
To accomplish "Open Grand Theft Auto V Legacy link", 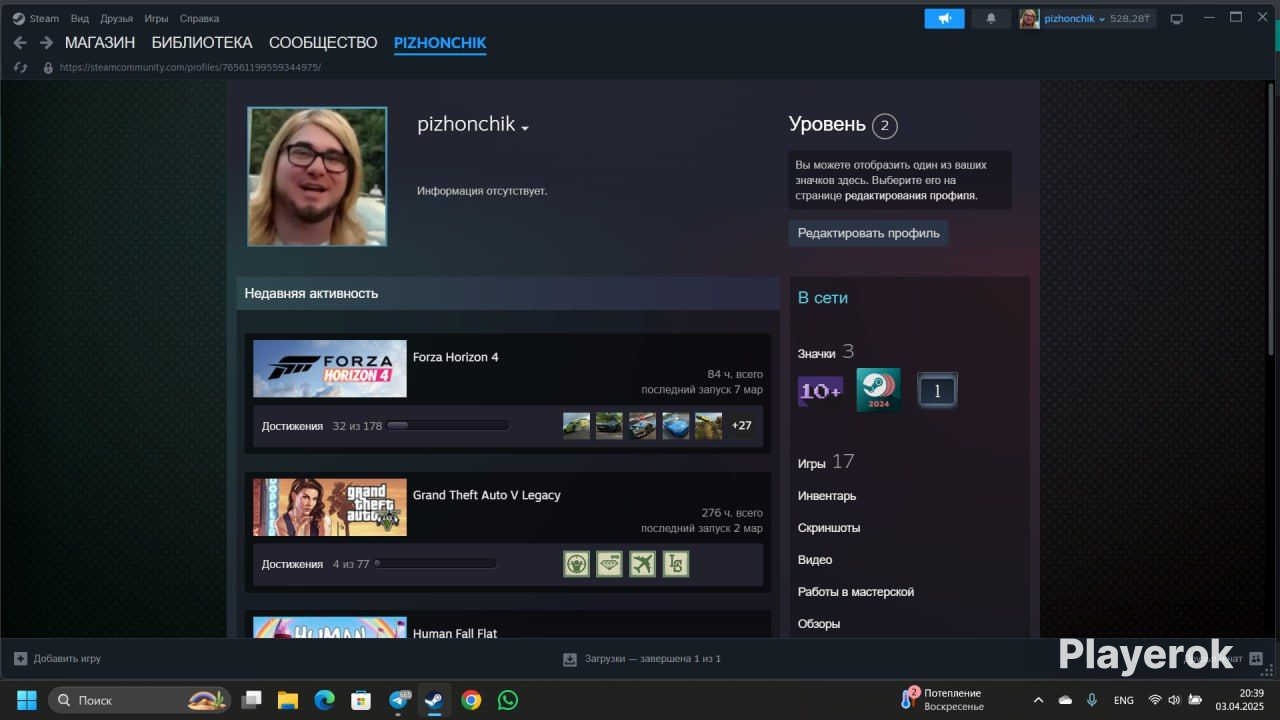I will 487,495.
